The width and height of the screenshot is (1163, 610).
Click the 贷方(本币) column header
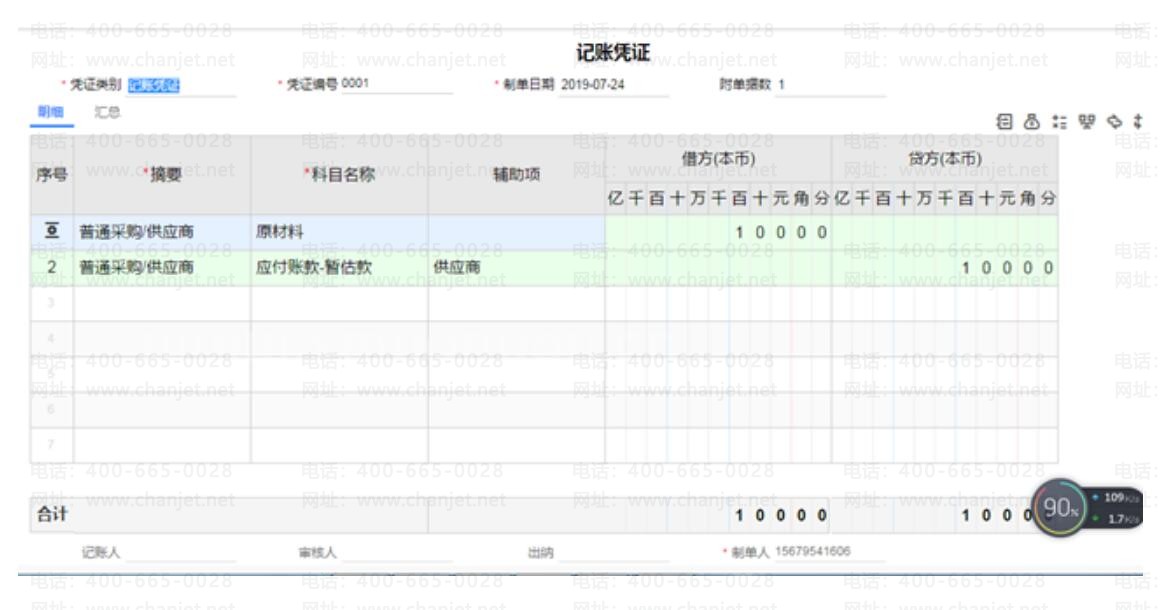pos(945,159)
